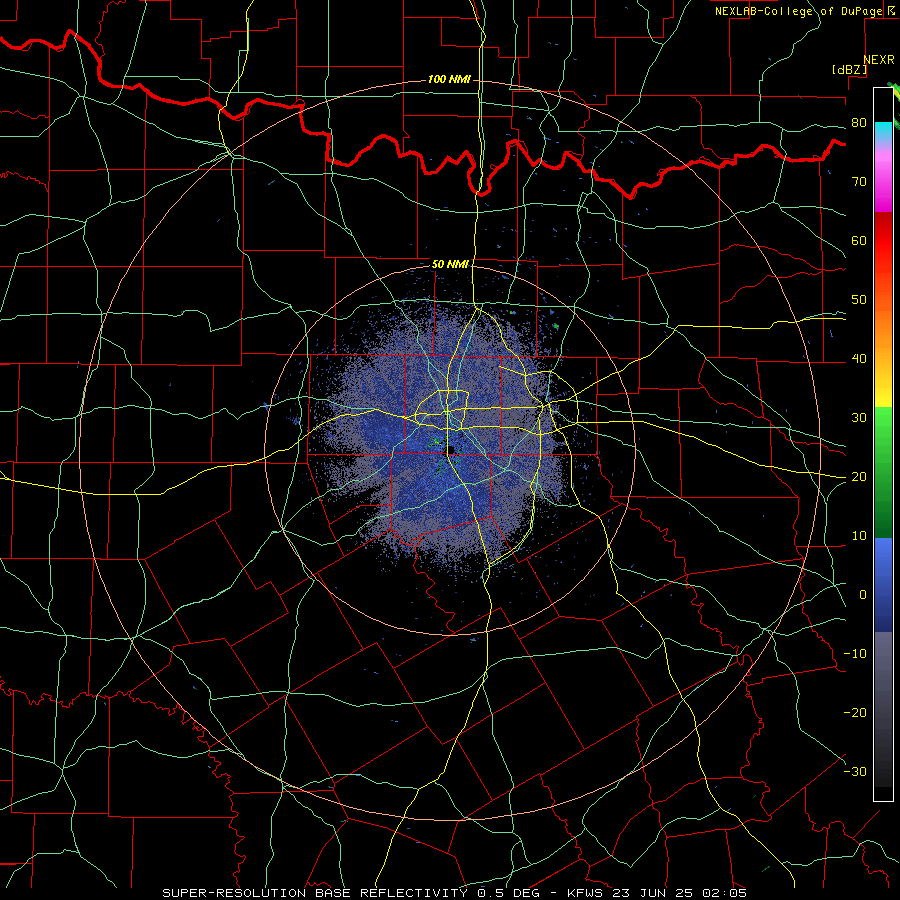Image resolution: width=900 pixels, height=900 pixels.
Task: Select the -10 value on dBZ scale
Action: [x=855, y=654]
